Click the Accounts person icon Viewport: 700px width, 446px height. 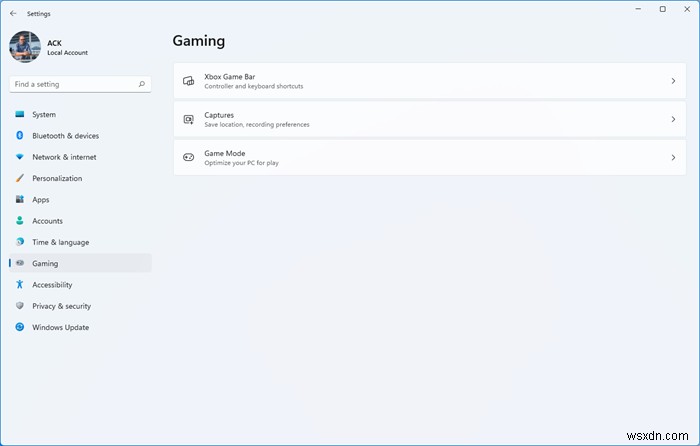point(20,221)
